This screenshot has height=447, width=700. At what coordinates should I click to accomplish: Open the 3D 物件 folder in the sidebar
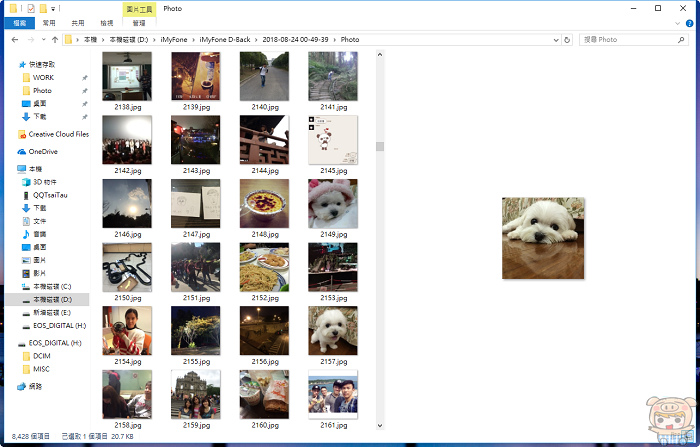tap(46, 182)
